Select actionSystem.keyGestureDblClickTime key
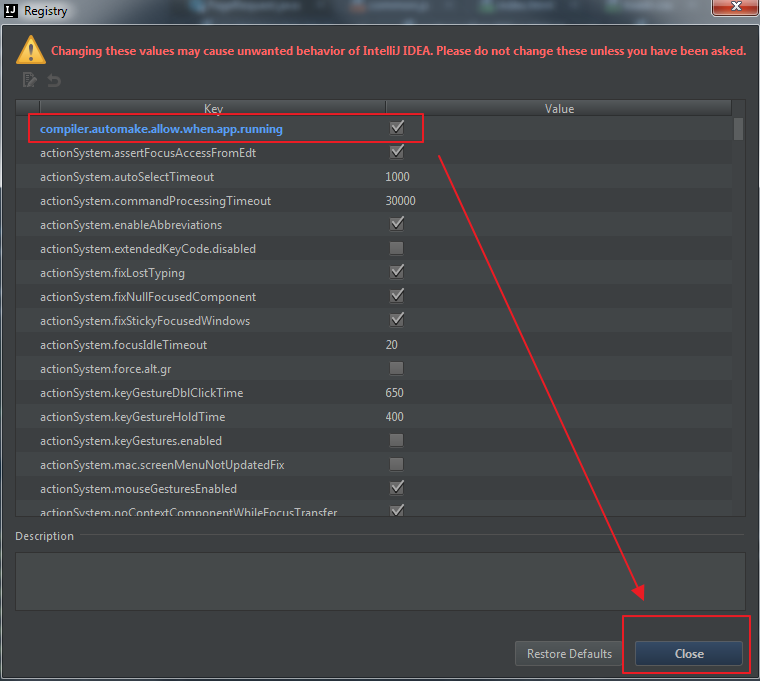This screenshot has height=681, width=760. 142,393
